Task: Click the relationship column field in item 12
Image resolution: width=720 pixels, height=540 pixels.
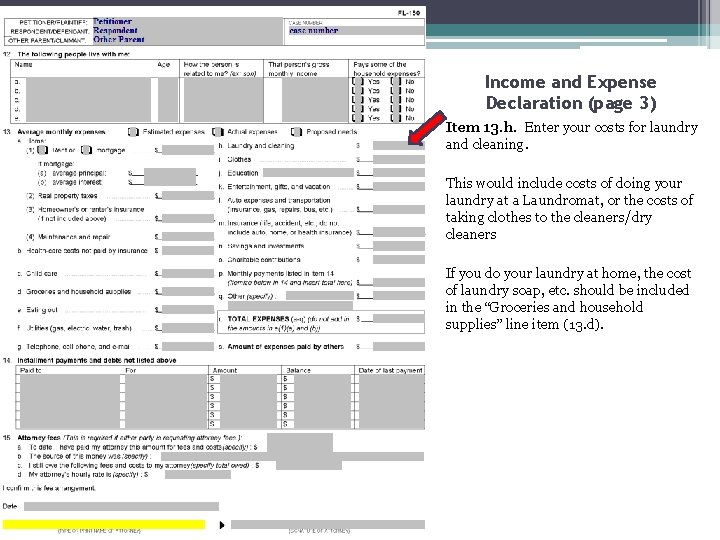Action: point(223,100)
